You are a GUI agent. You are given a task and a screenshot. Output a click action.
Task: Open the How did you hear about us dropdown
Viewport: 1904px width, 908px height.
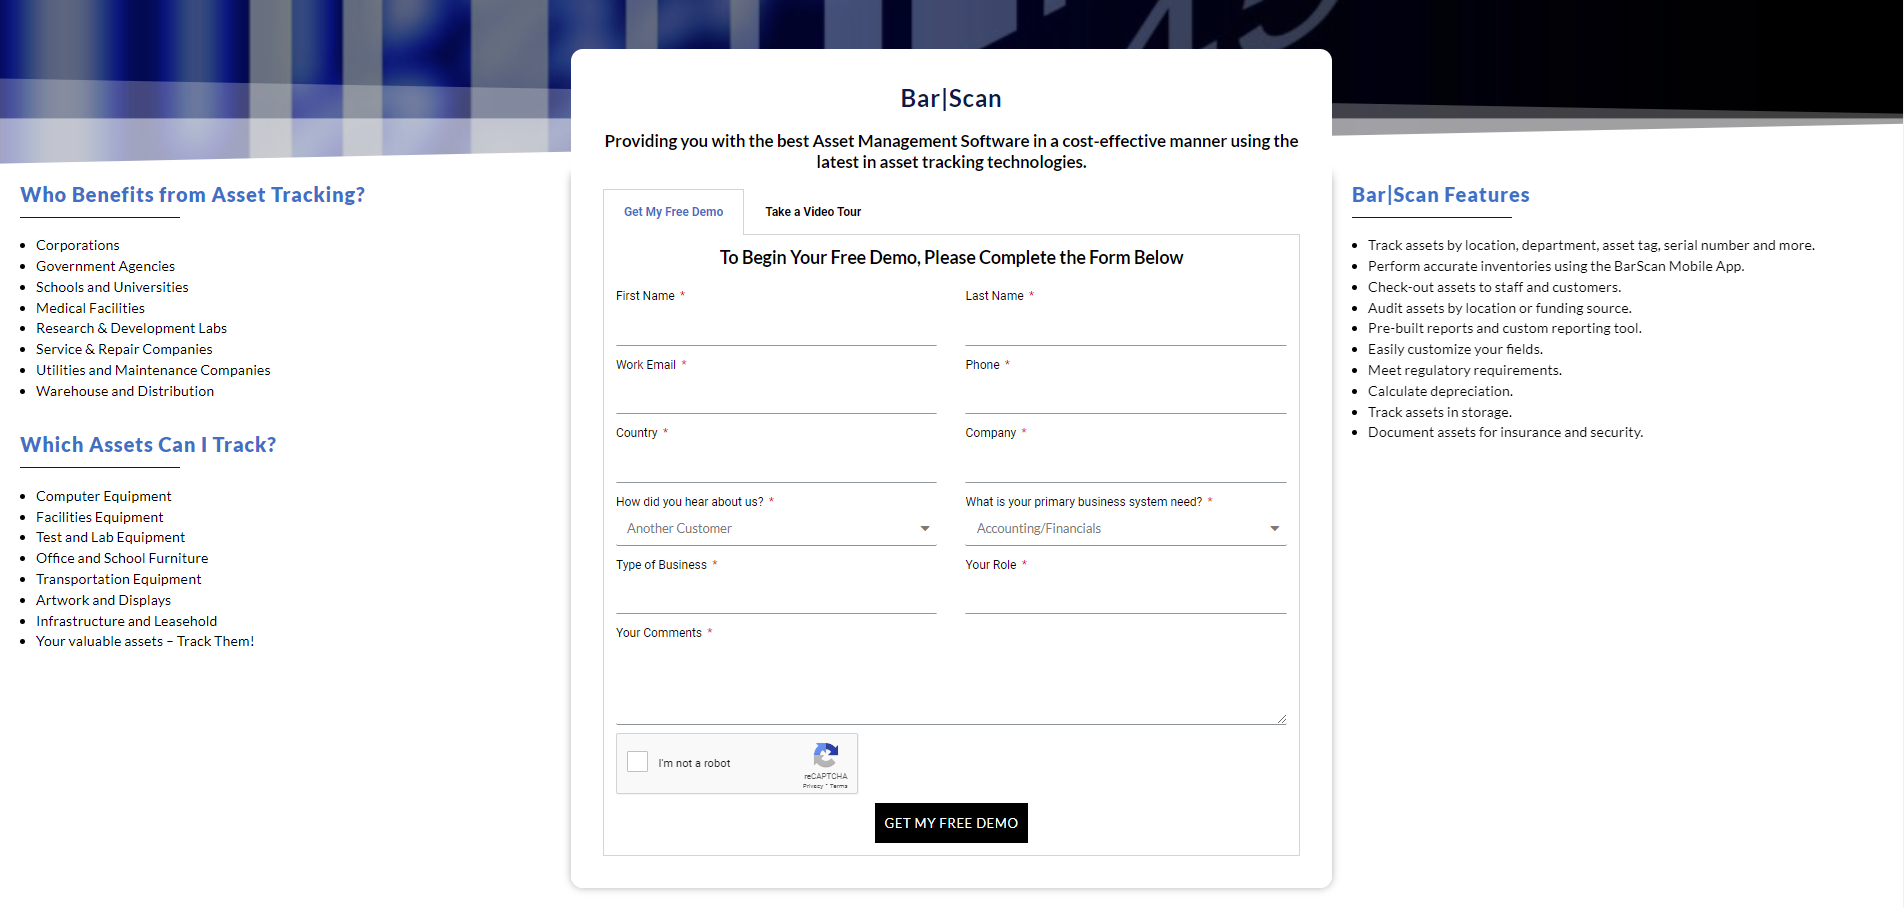776,528
